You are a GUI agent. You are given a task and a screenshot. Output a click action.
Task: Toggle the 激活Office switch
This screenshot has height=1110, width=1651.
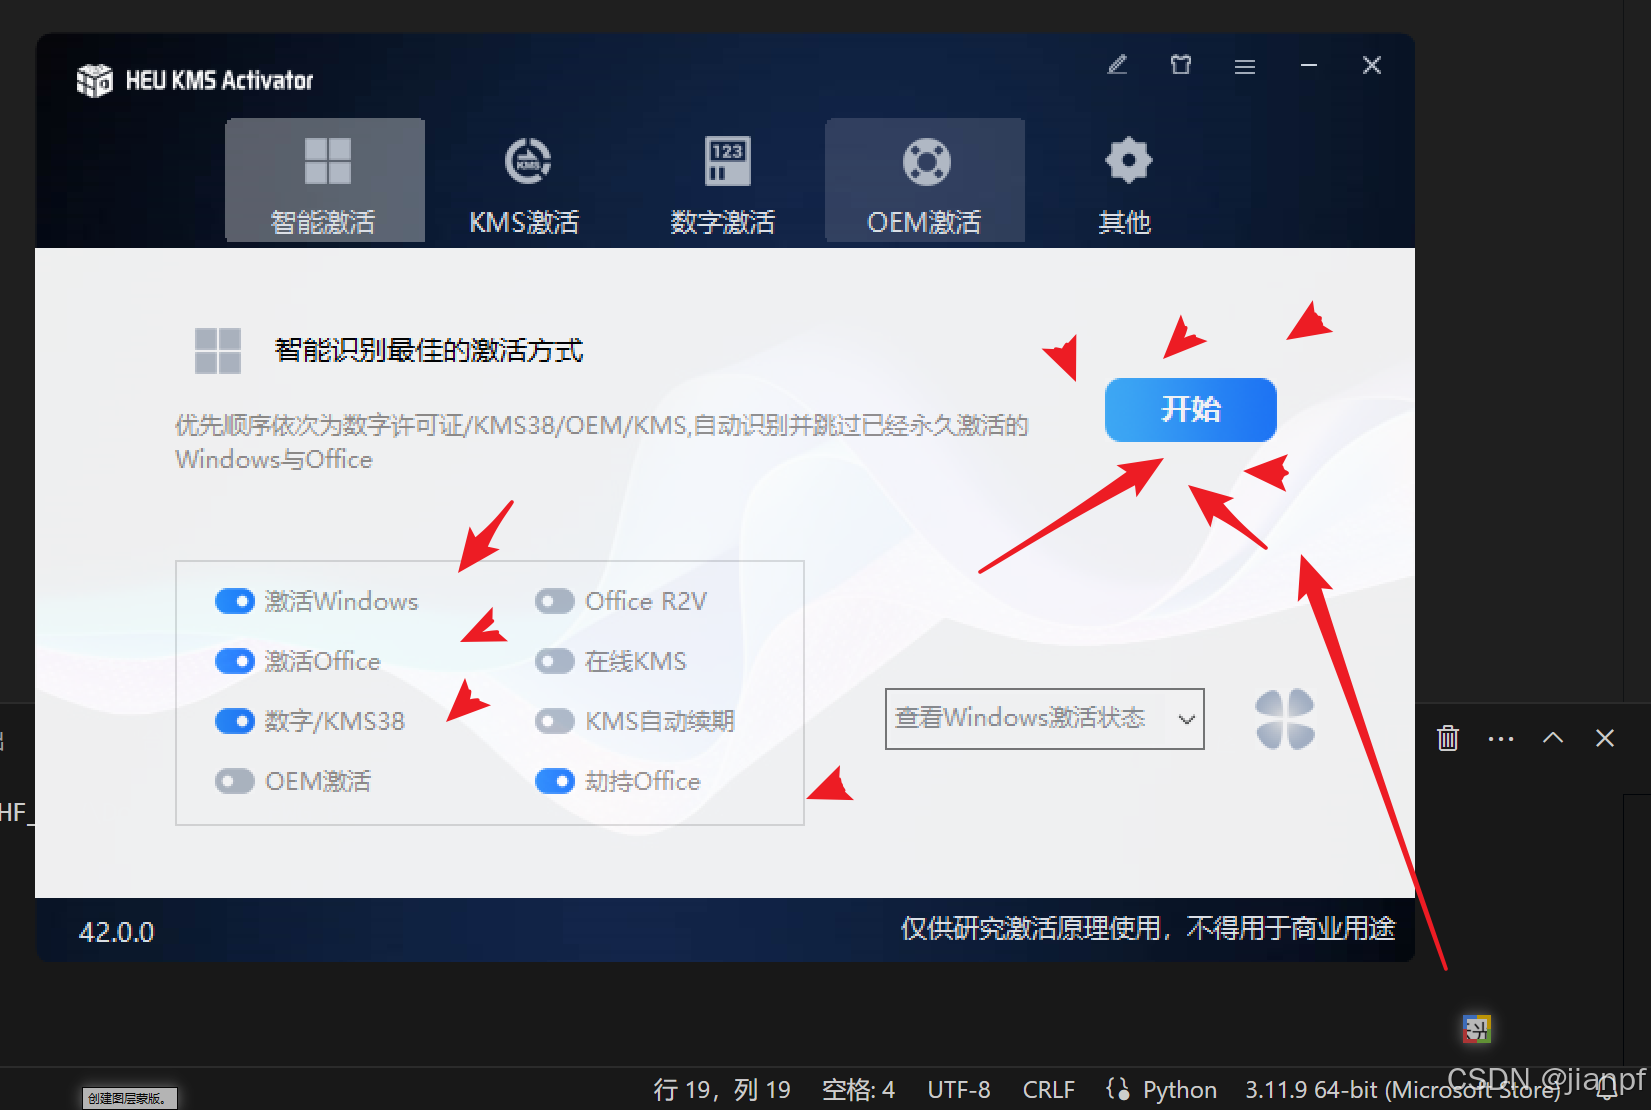coord(235,661)
